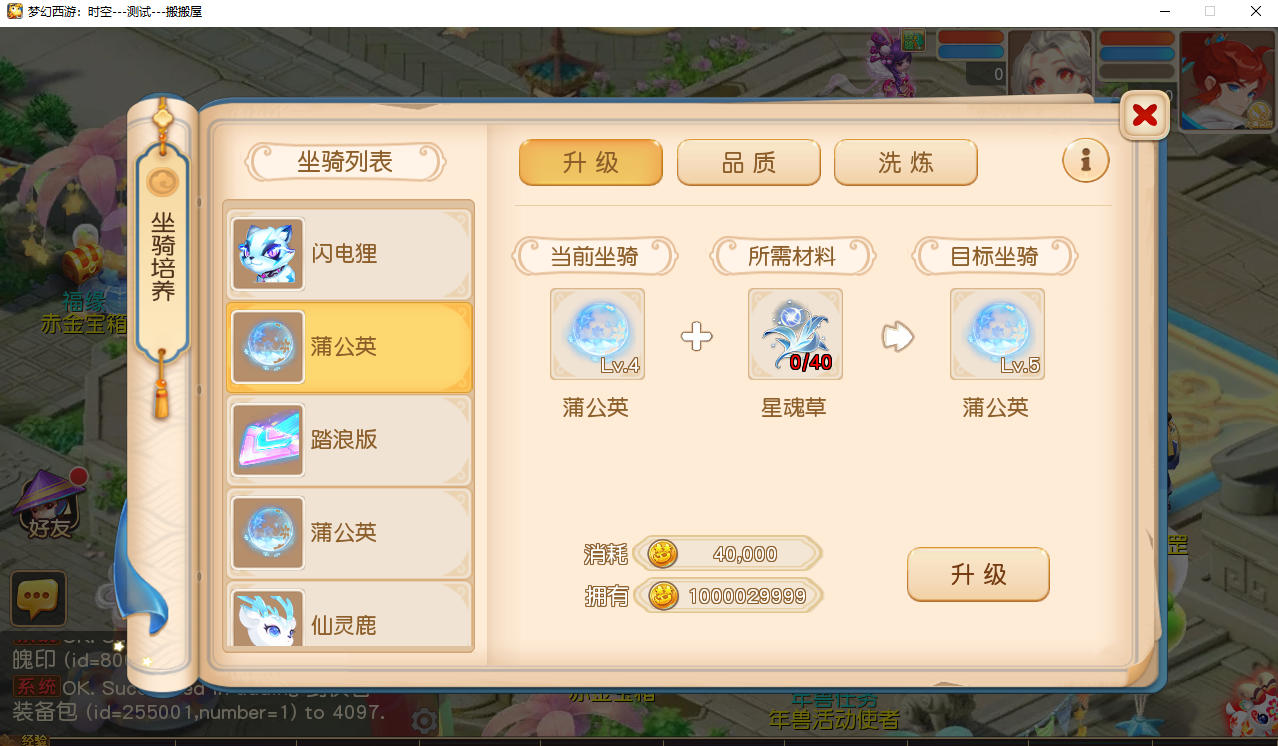The height and width of the screenshot is (746, 1278).
Task: Select the highlighted 蒲公英 mount entry
Action: (349, 347)
